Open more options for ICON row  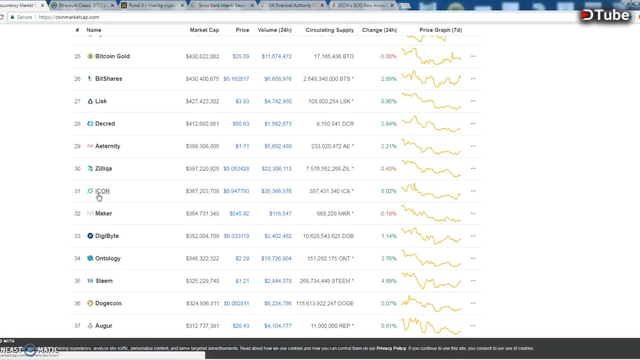pos(473,191)
